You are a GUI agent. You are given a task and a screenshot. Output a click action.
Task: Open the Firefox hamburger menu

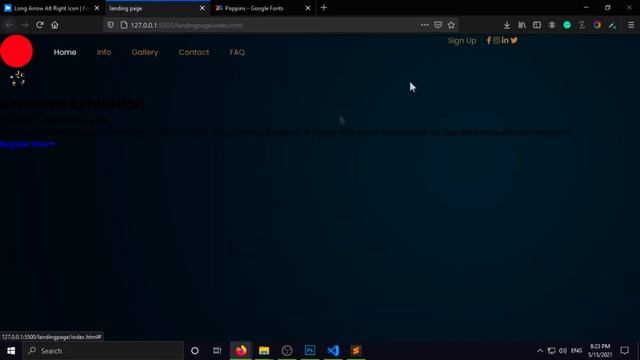[x=631, y=25]
